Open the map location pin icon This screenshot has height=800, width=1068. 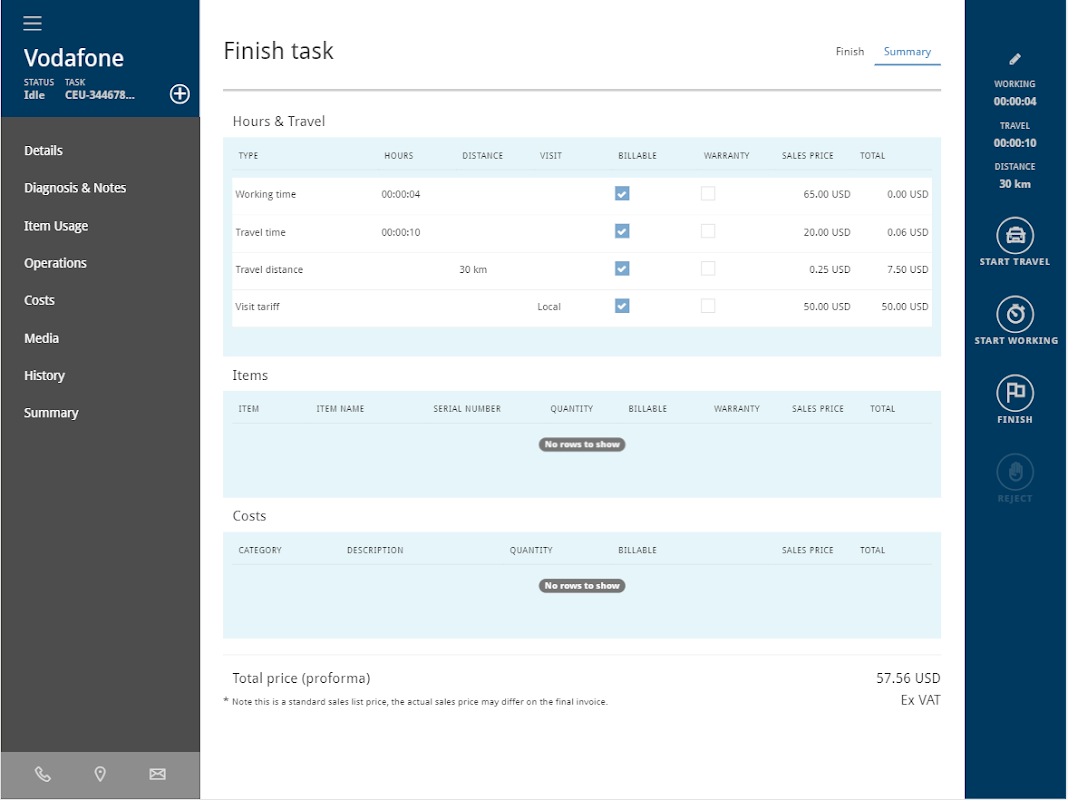pyautogui.click(x=100, y=774)
